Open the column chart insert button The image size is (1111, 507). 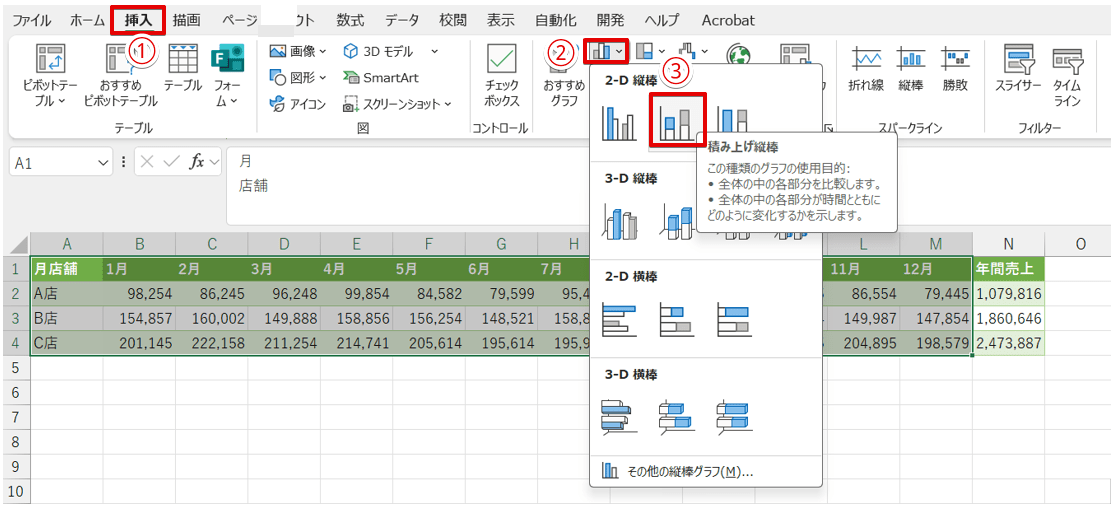coord(606,51)
